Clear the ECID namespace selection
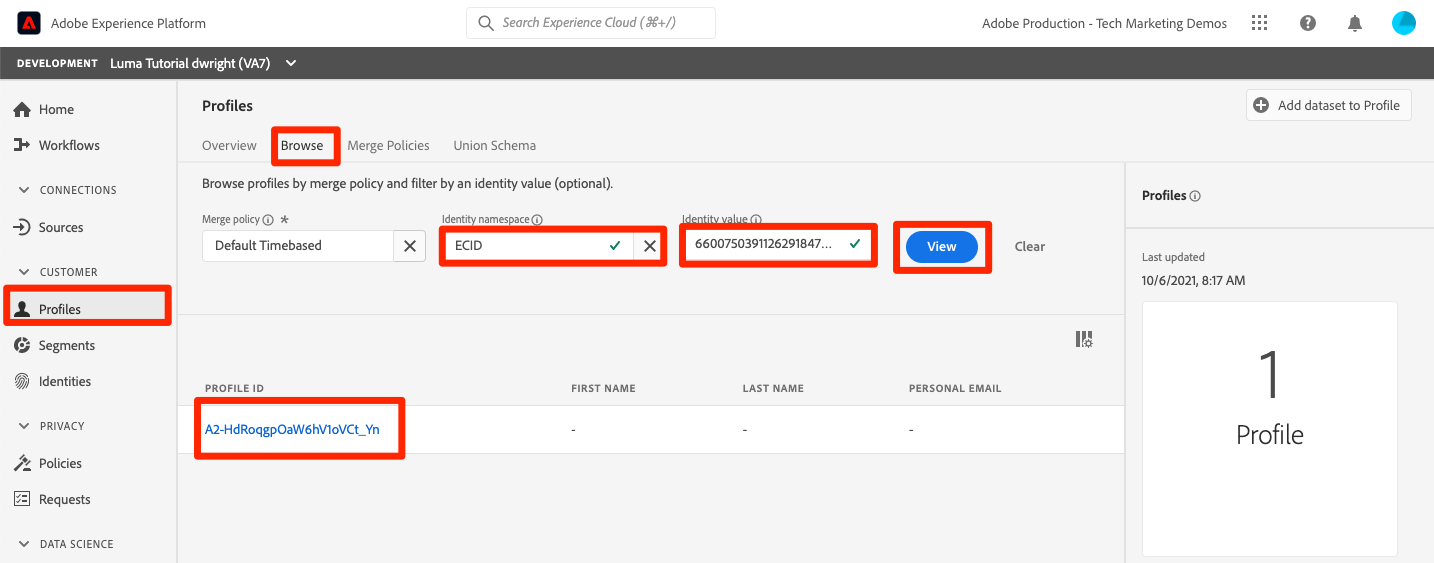 click(x=650, y=246)
